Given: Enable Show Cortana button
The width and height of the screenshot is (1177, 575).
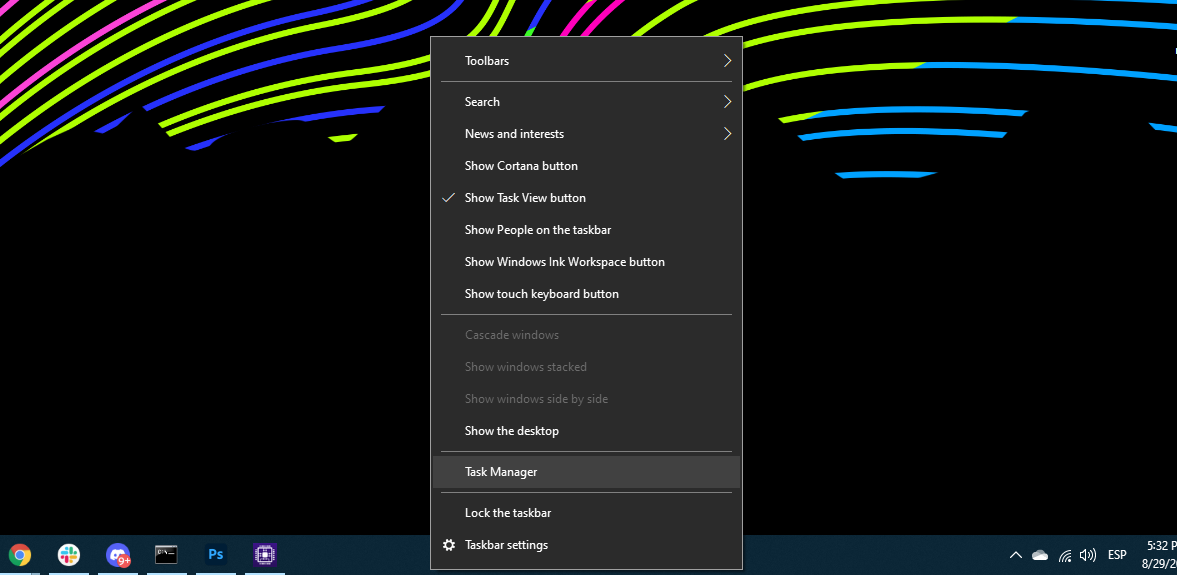Looking at the screenshot, I should coord(586,166).
